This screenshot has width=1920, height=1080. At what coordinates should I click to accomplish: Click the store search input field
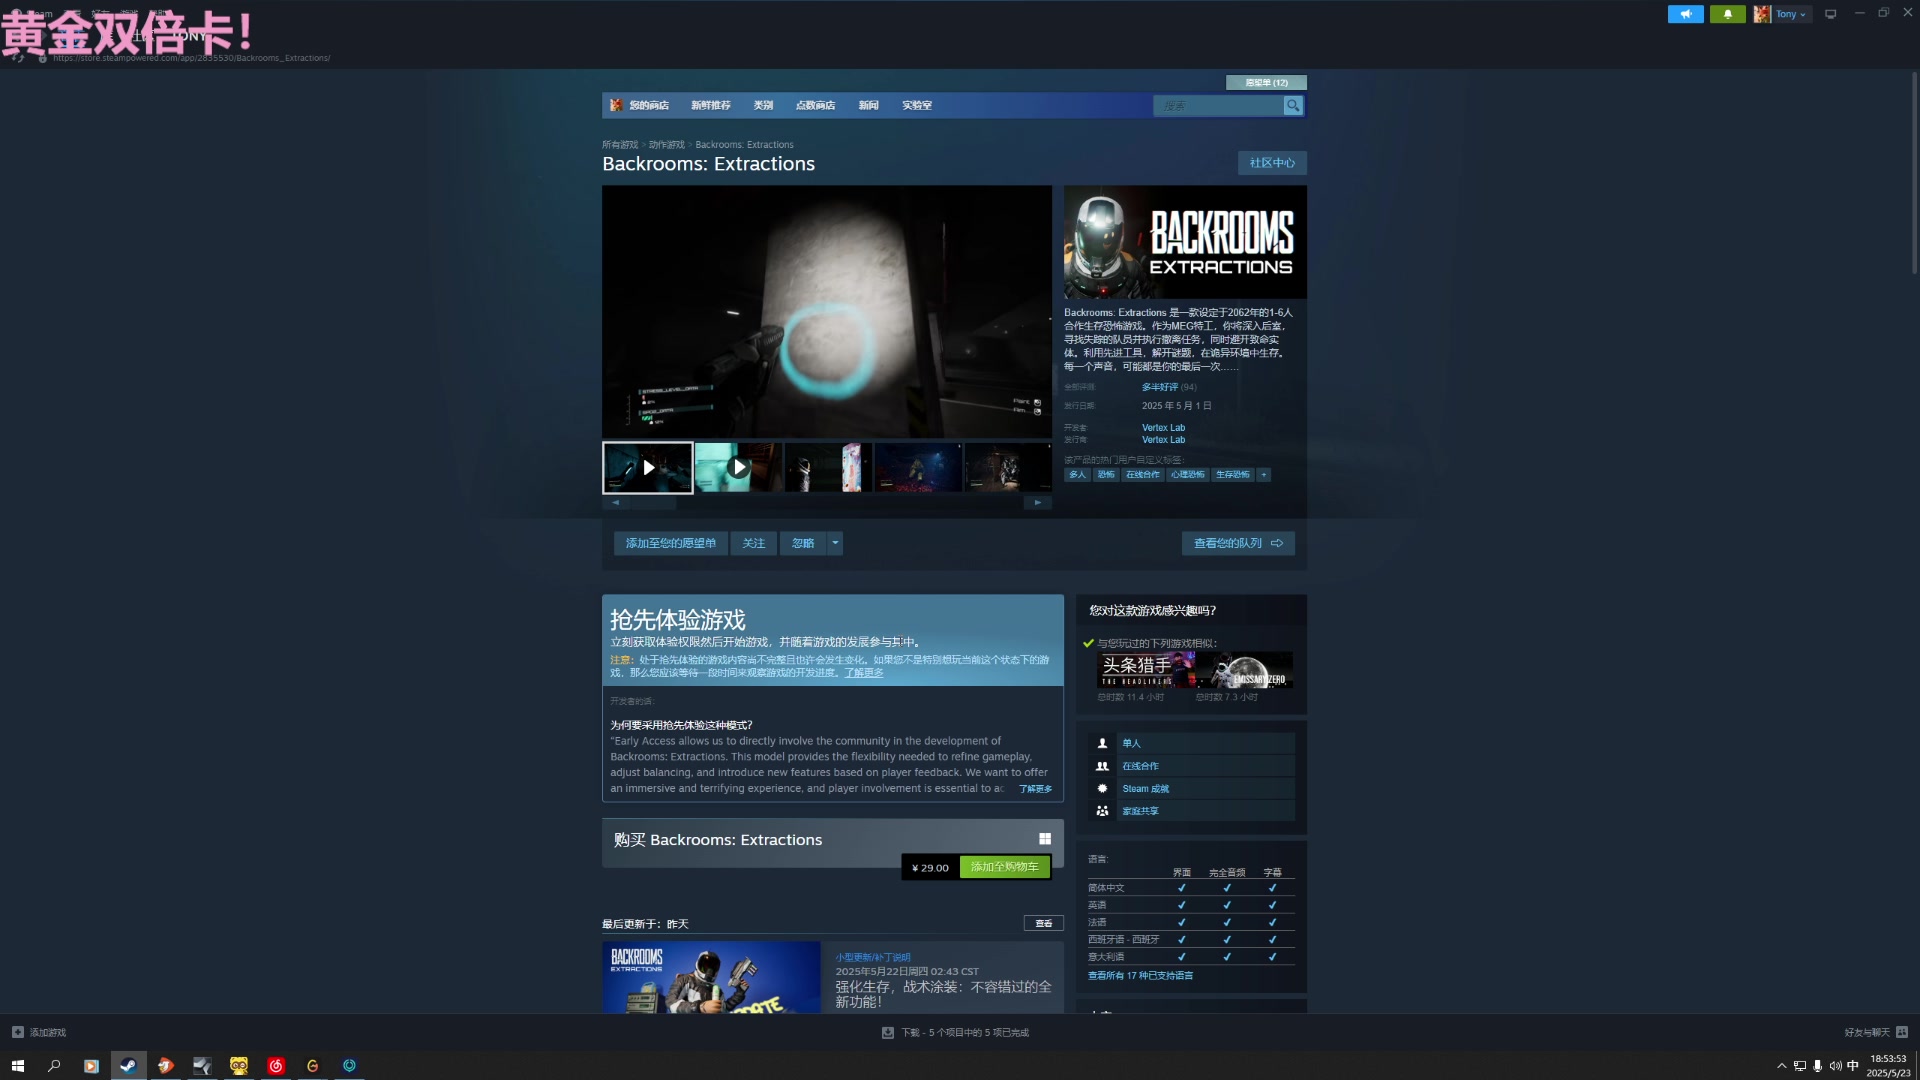click(1218, 105)
